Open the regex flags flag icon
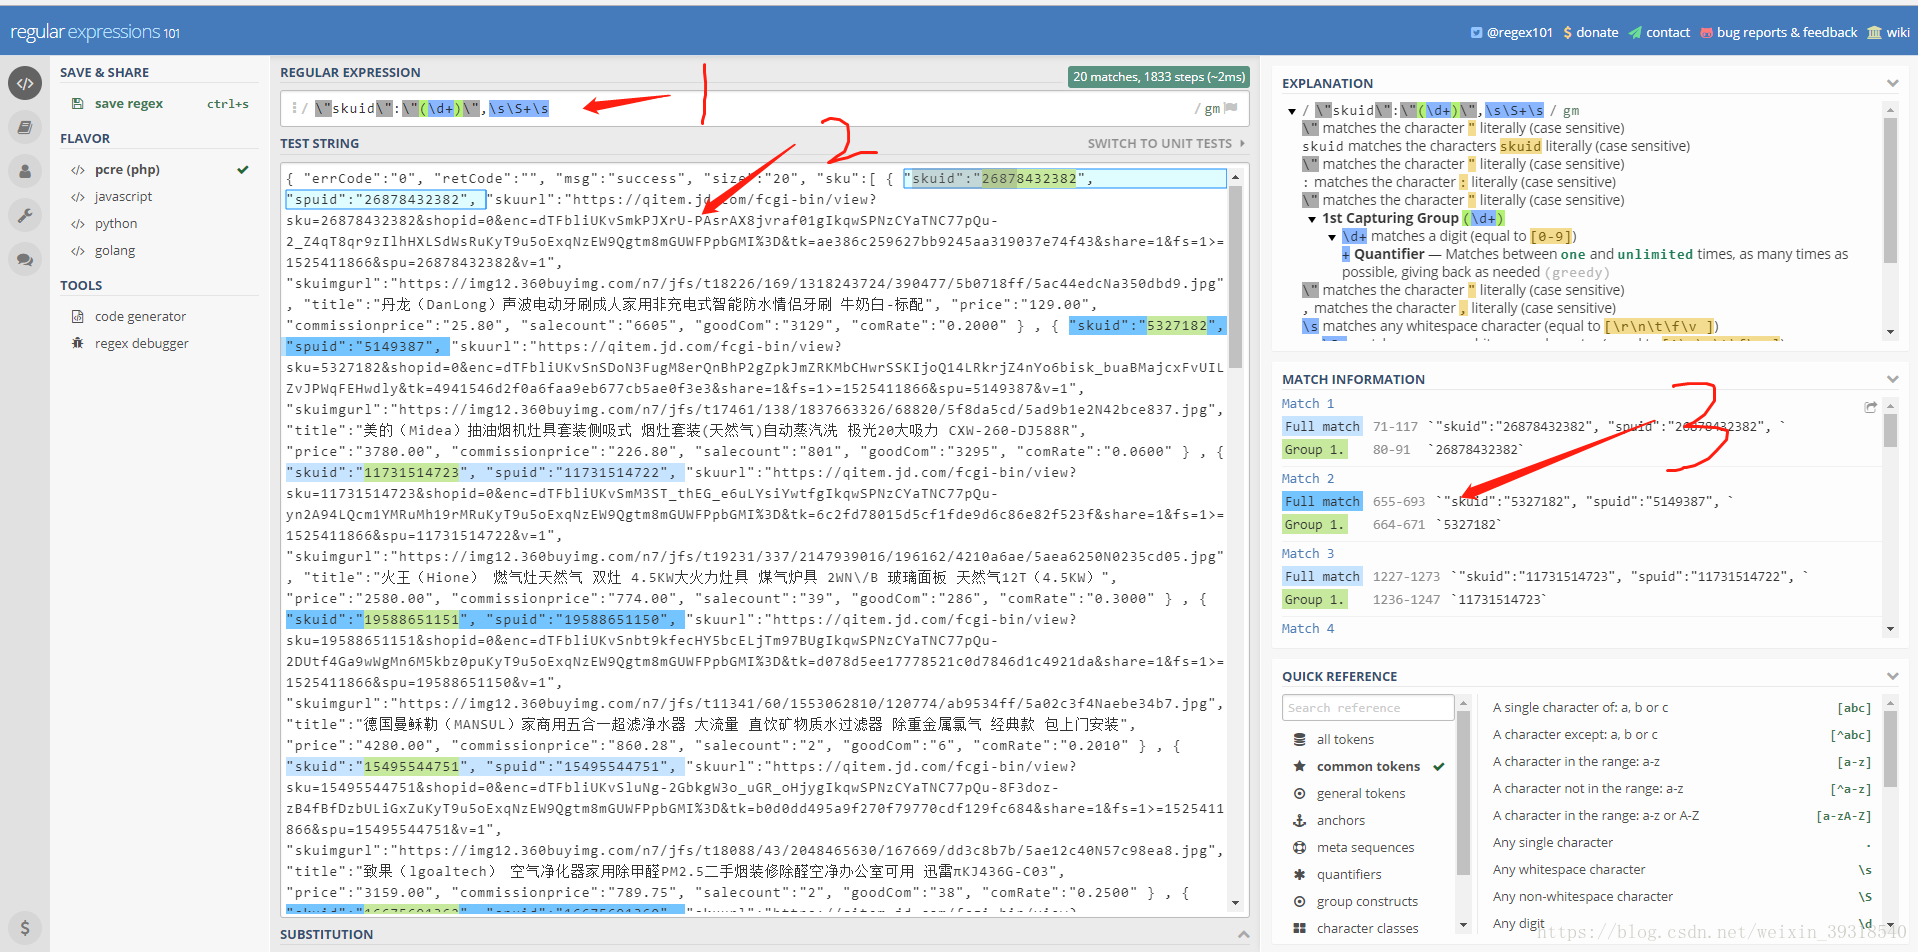 1231,108
